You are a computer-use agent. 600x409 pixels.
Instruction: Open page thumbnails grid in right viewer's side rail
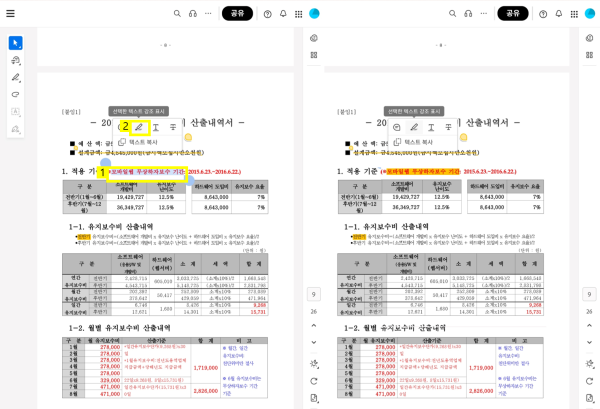coord(589,55)
